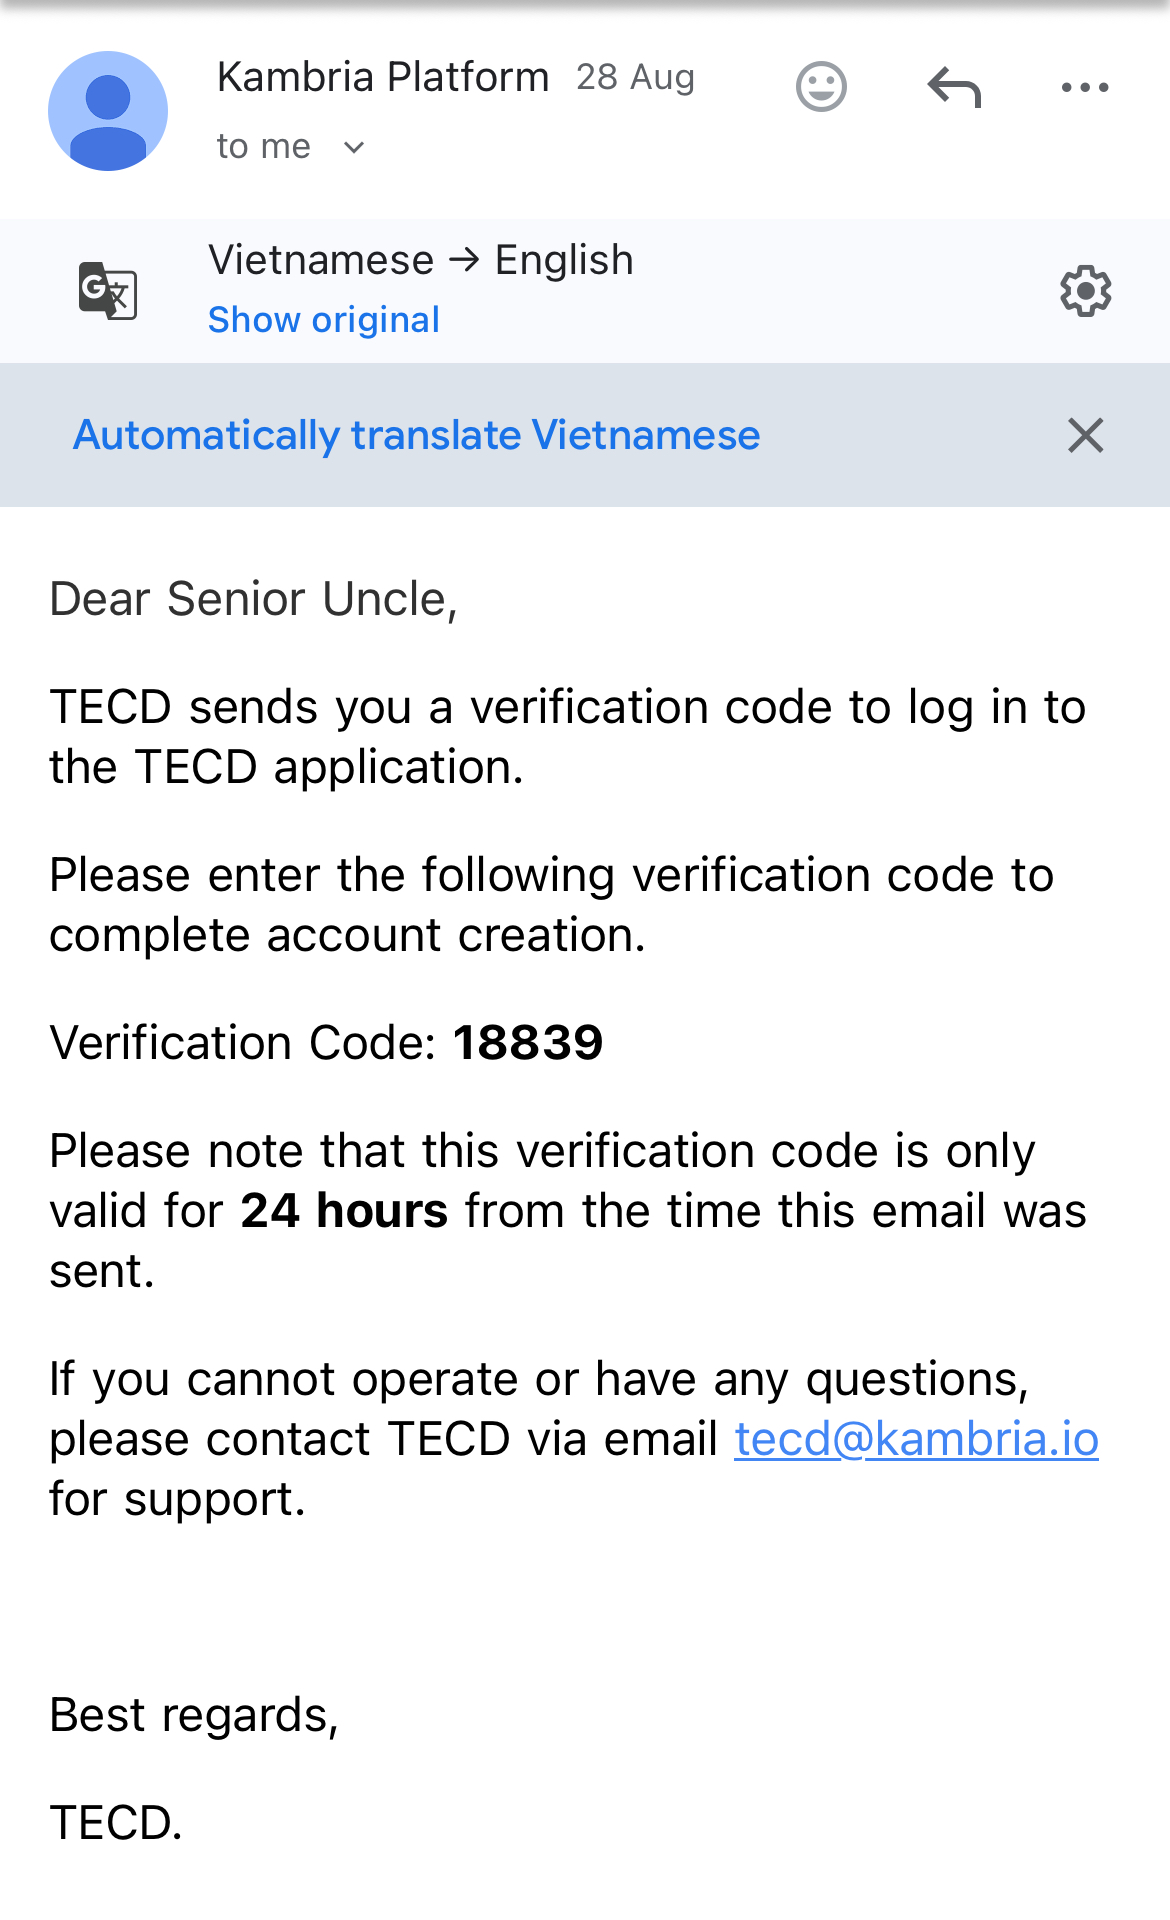
Task: Dismiss the automatic translation banner
Action: coord(1085,436)
